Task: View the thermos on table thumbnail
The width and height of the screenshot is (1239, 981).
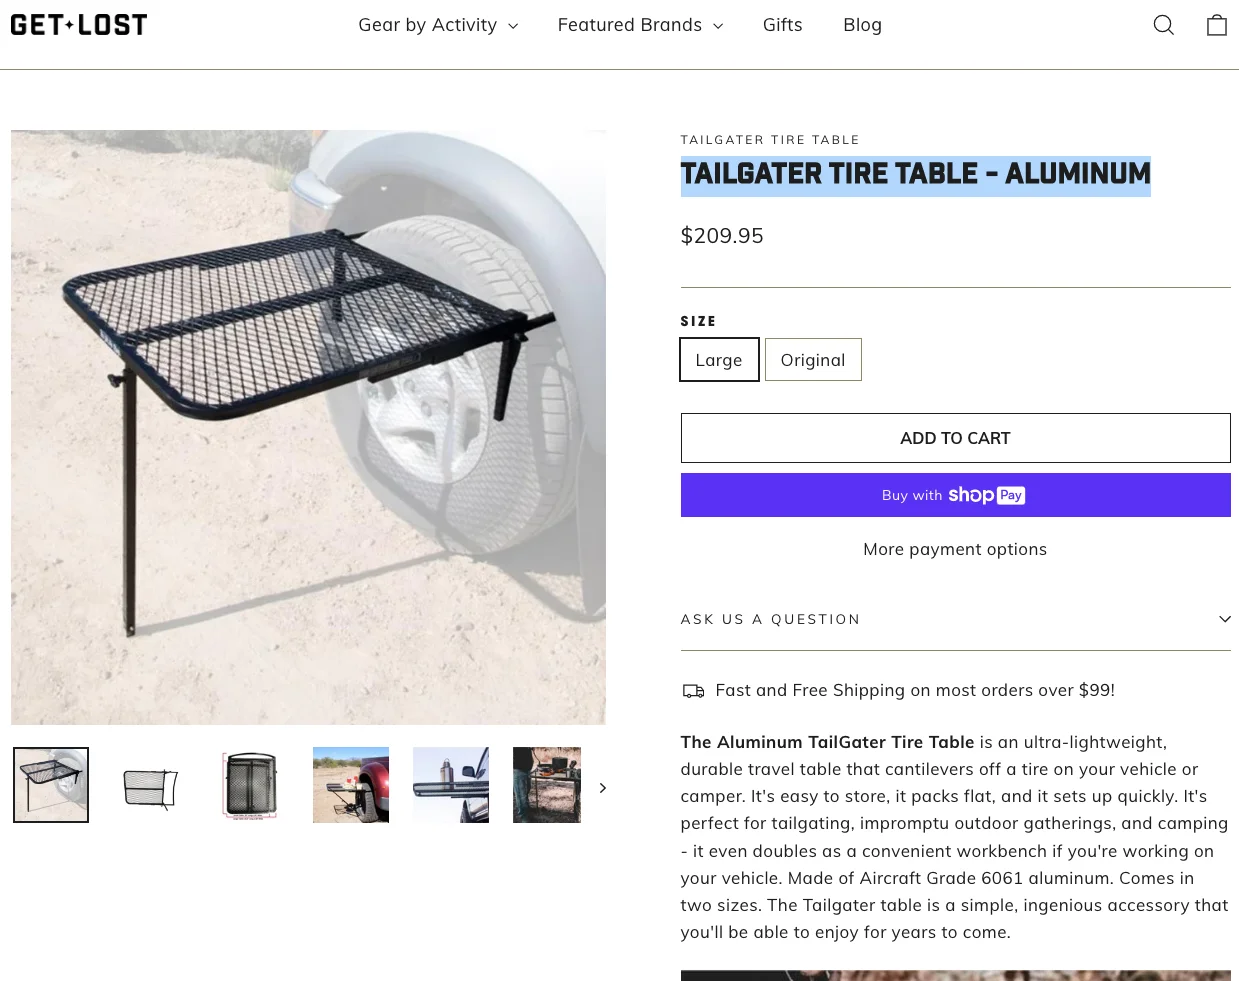Action: coord(451,785)
